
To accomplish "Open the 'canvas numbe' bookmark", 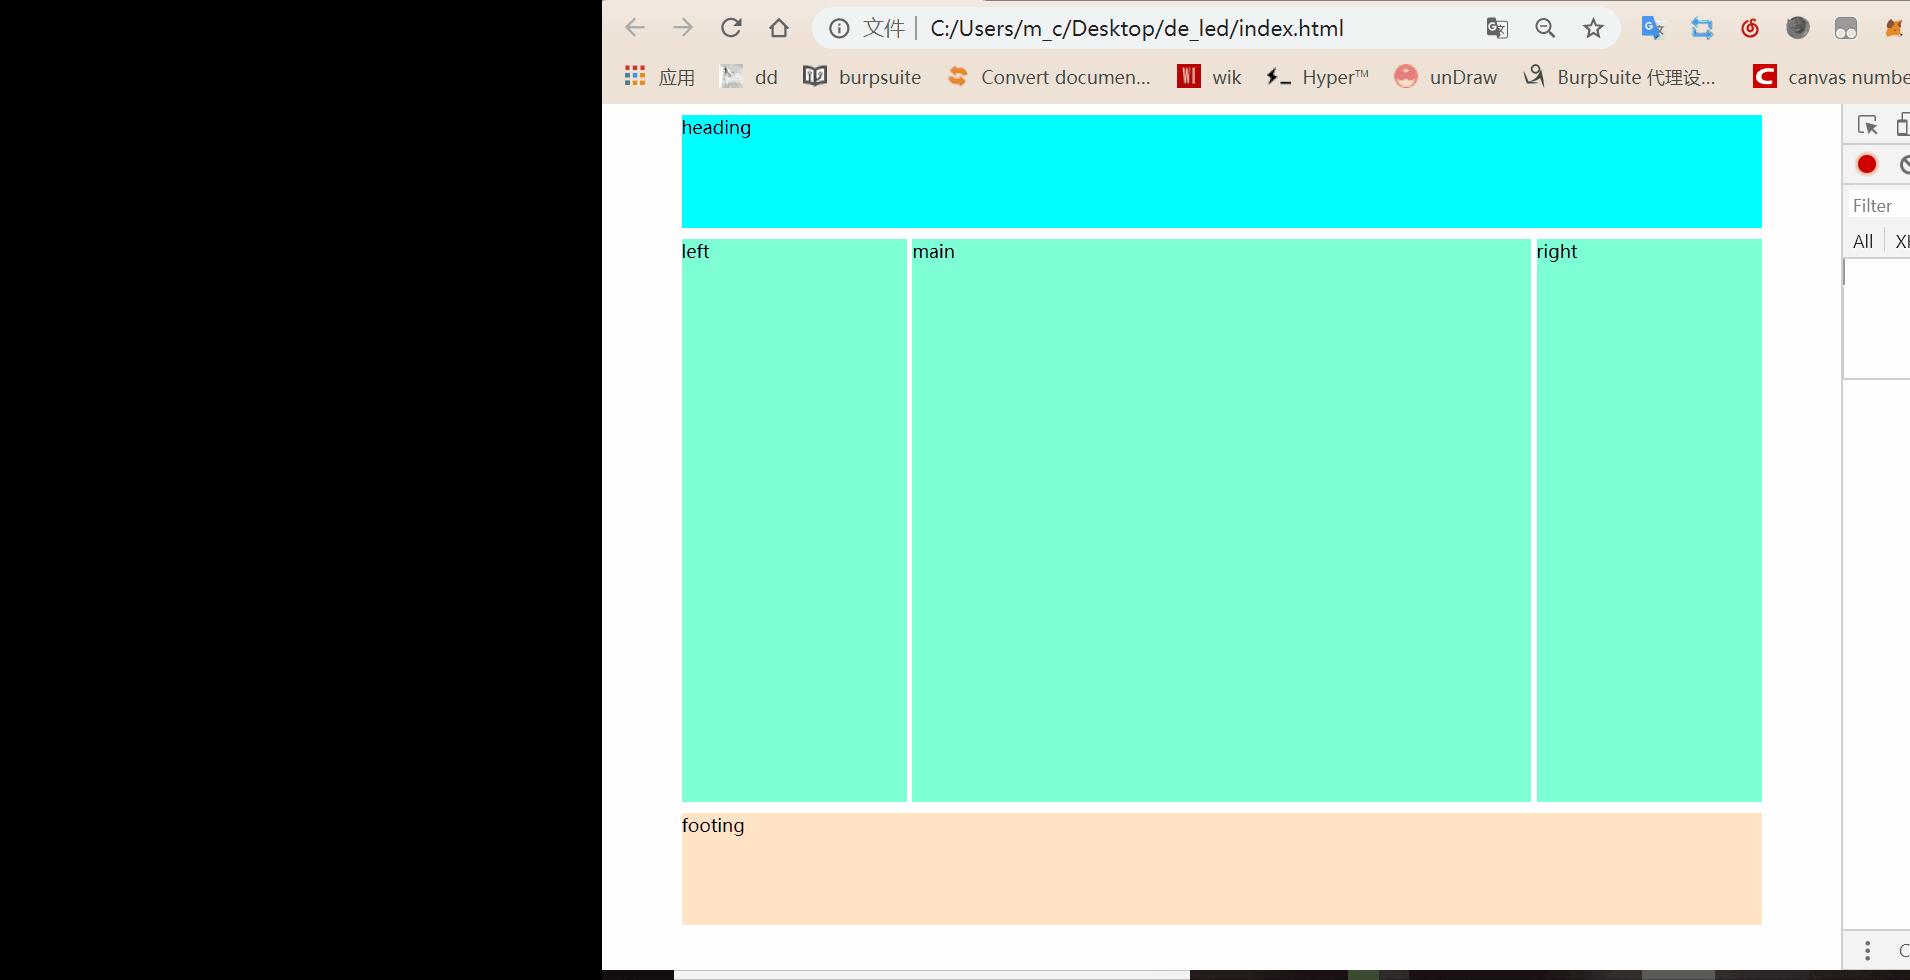I will (x=1831, y=77).
